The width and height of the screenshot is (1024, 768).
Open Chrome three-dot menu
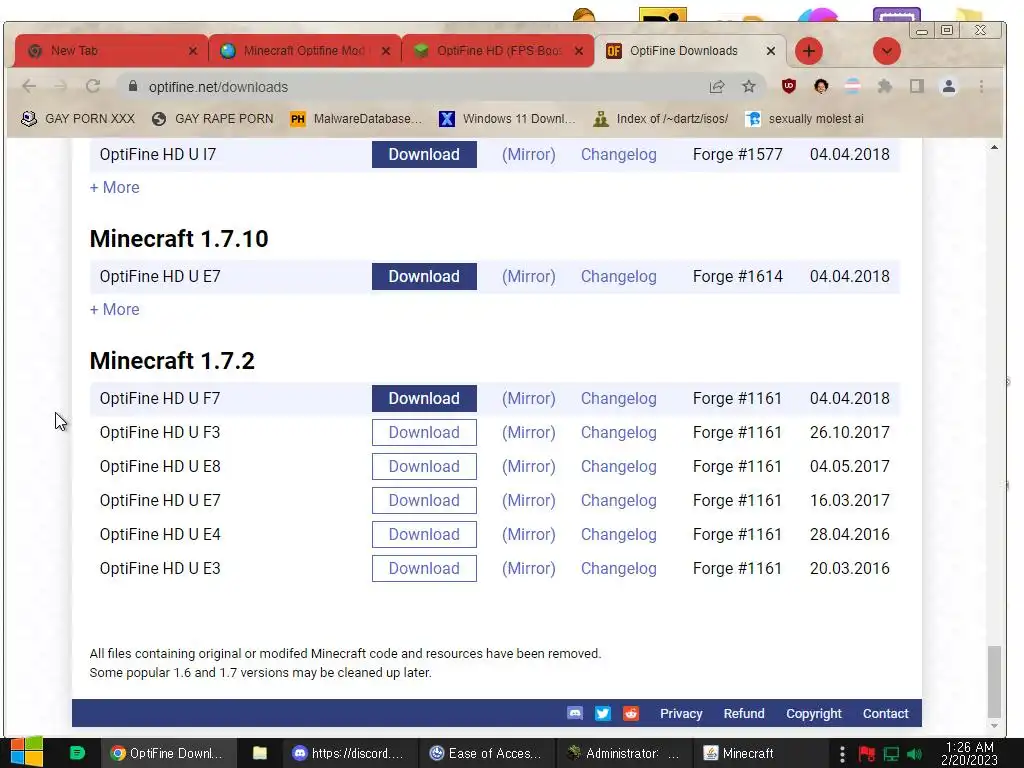(981, 86)
